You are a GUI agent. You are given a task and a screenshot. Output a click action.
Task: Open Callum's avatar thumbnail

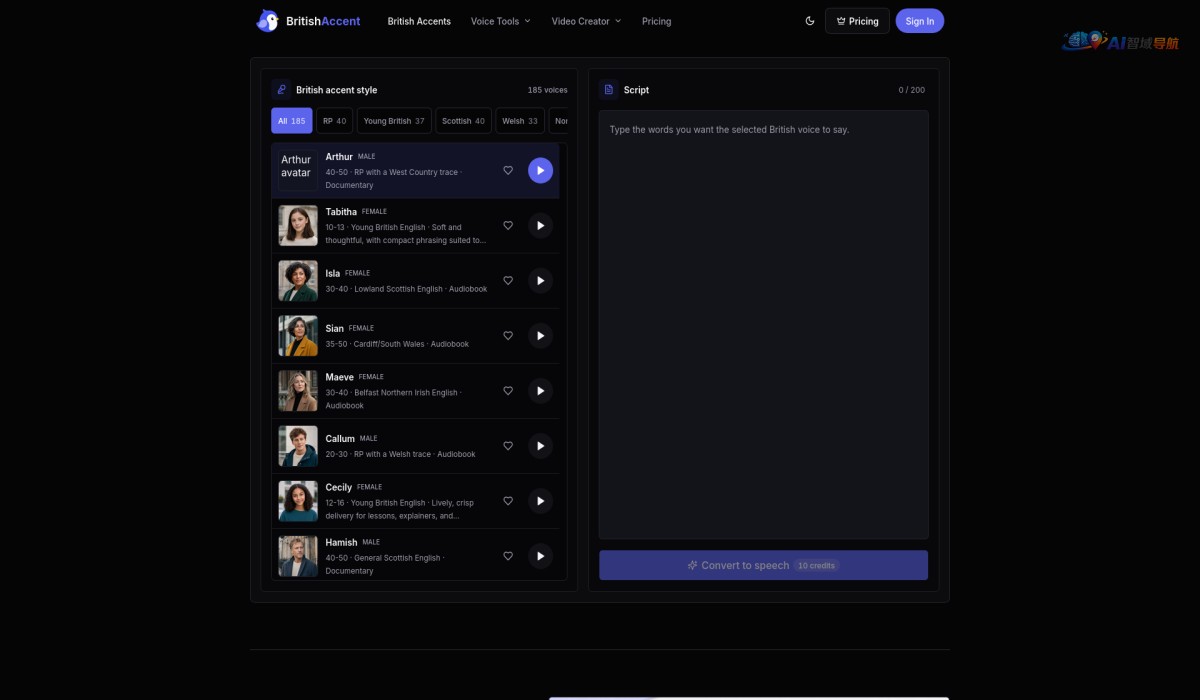coord(298,446)
